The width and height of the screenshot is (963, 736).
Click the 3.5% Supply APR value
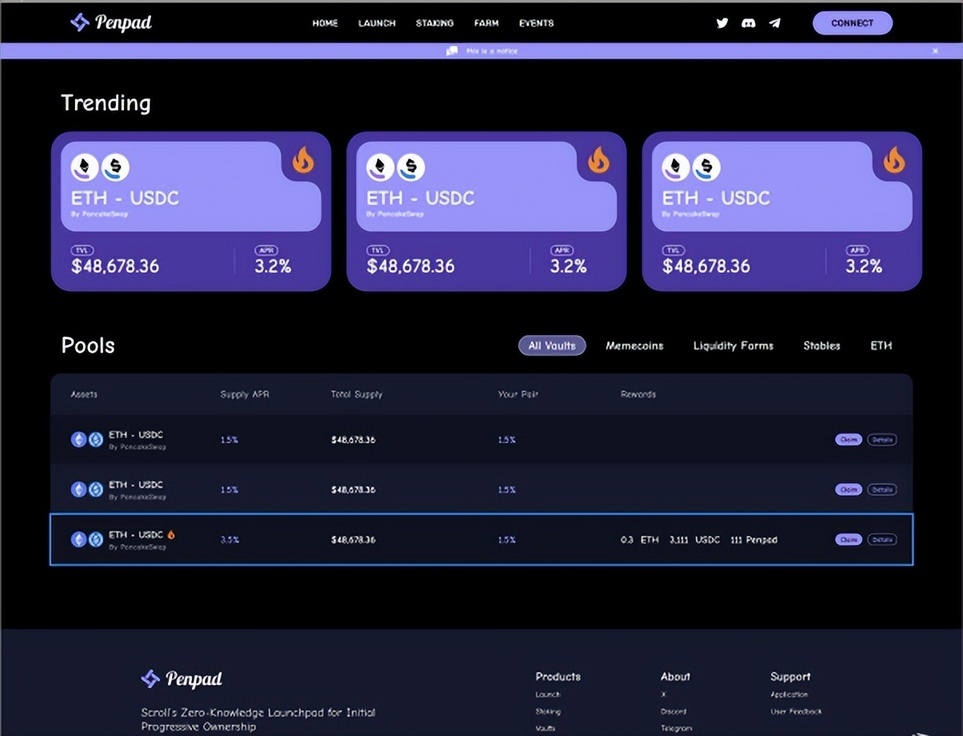coord(230,540)
